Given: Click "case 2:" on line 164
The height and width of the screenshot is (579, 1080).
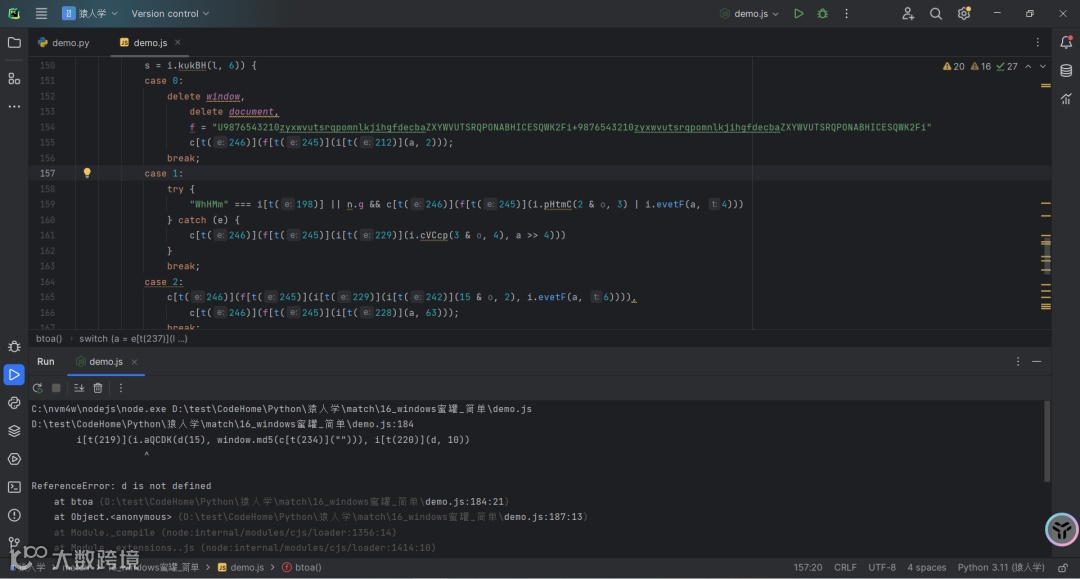Looking at the screenshot, I should click(163, 282).
